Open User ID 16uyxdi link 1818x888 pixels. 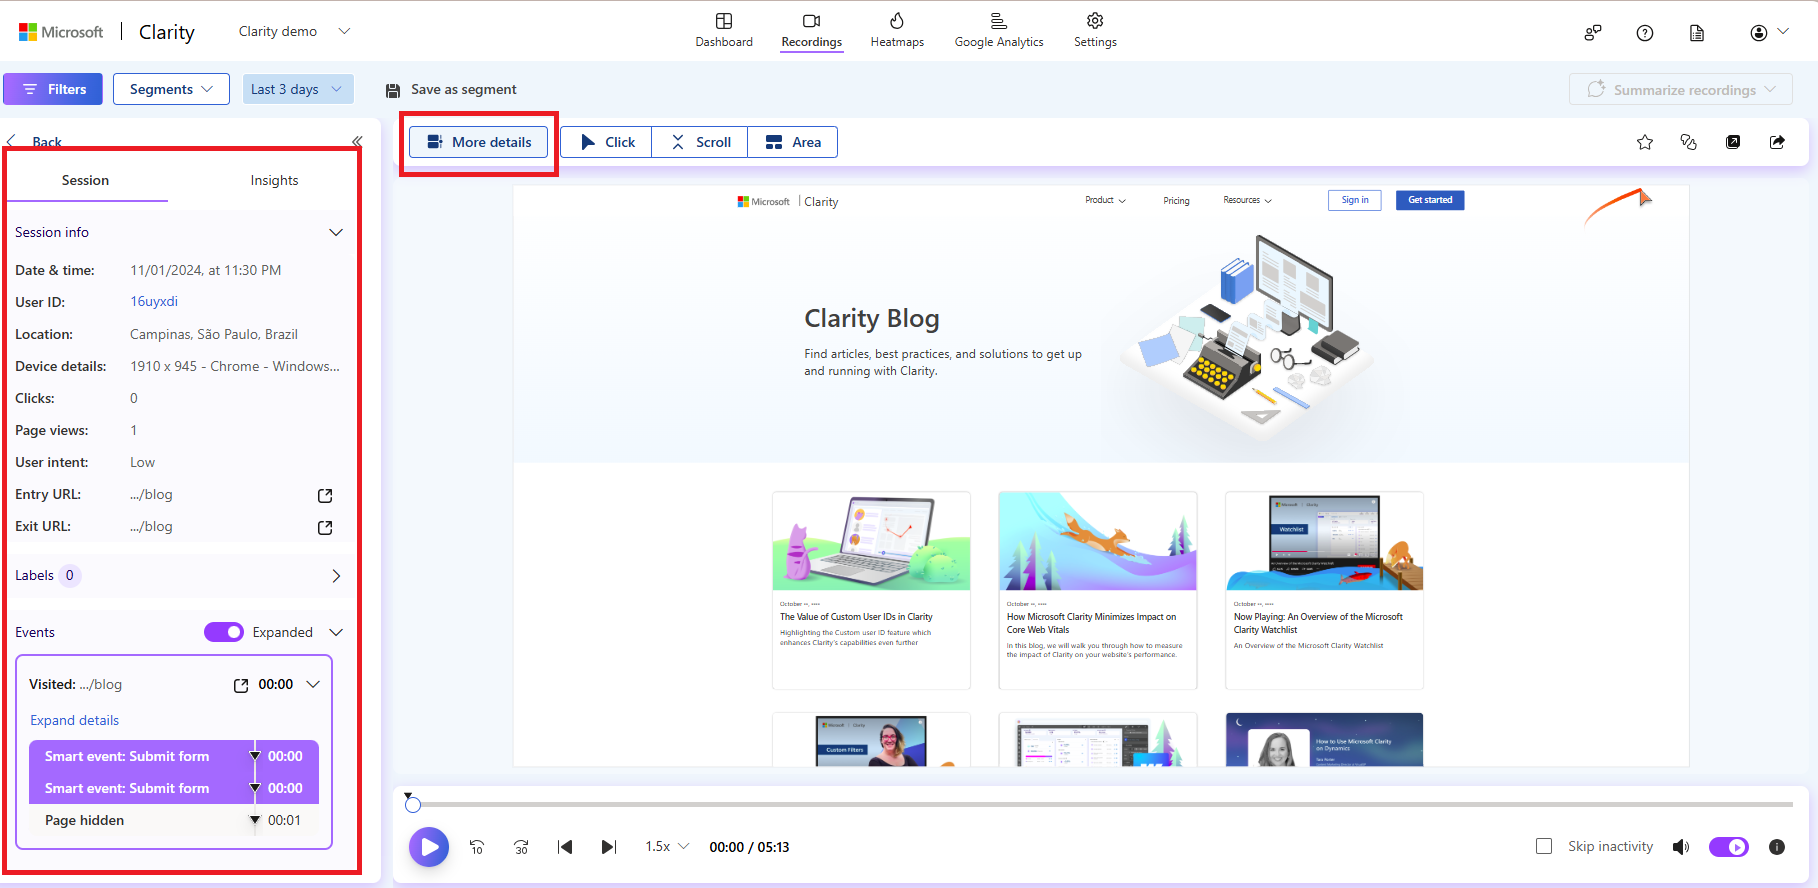[x=154, y=301]
